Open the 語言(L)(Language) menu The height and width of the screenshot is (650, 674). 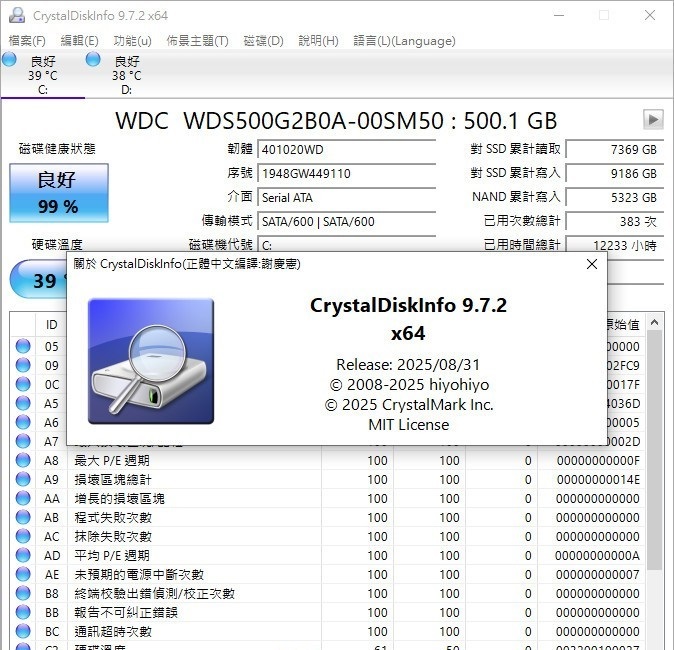click(404, 41)
